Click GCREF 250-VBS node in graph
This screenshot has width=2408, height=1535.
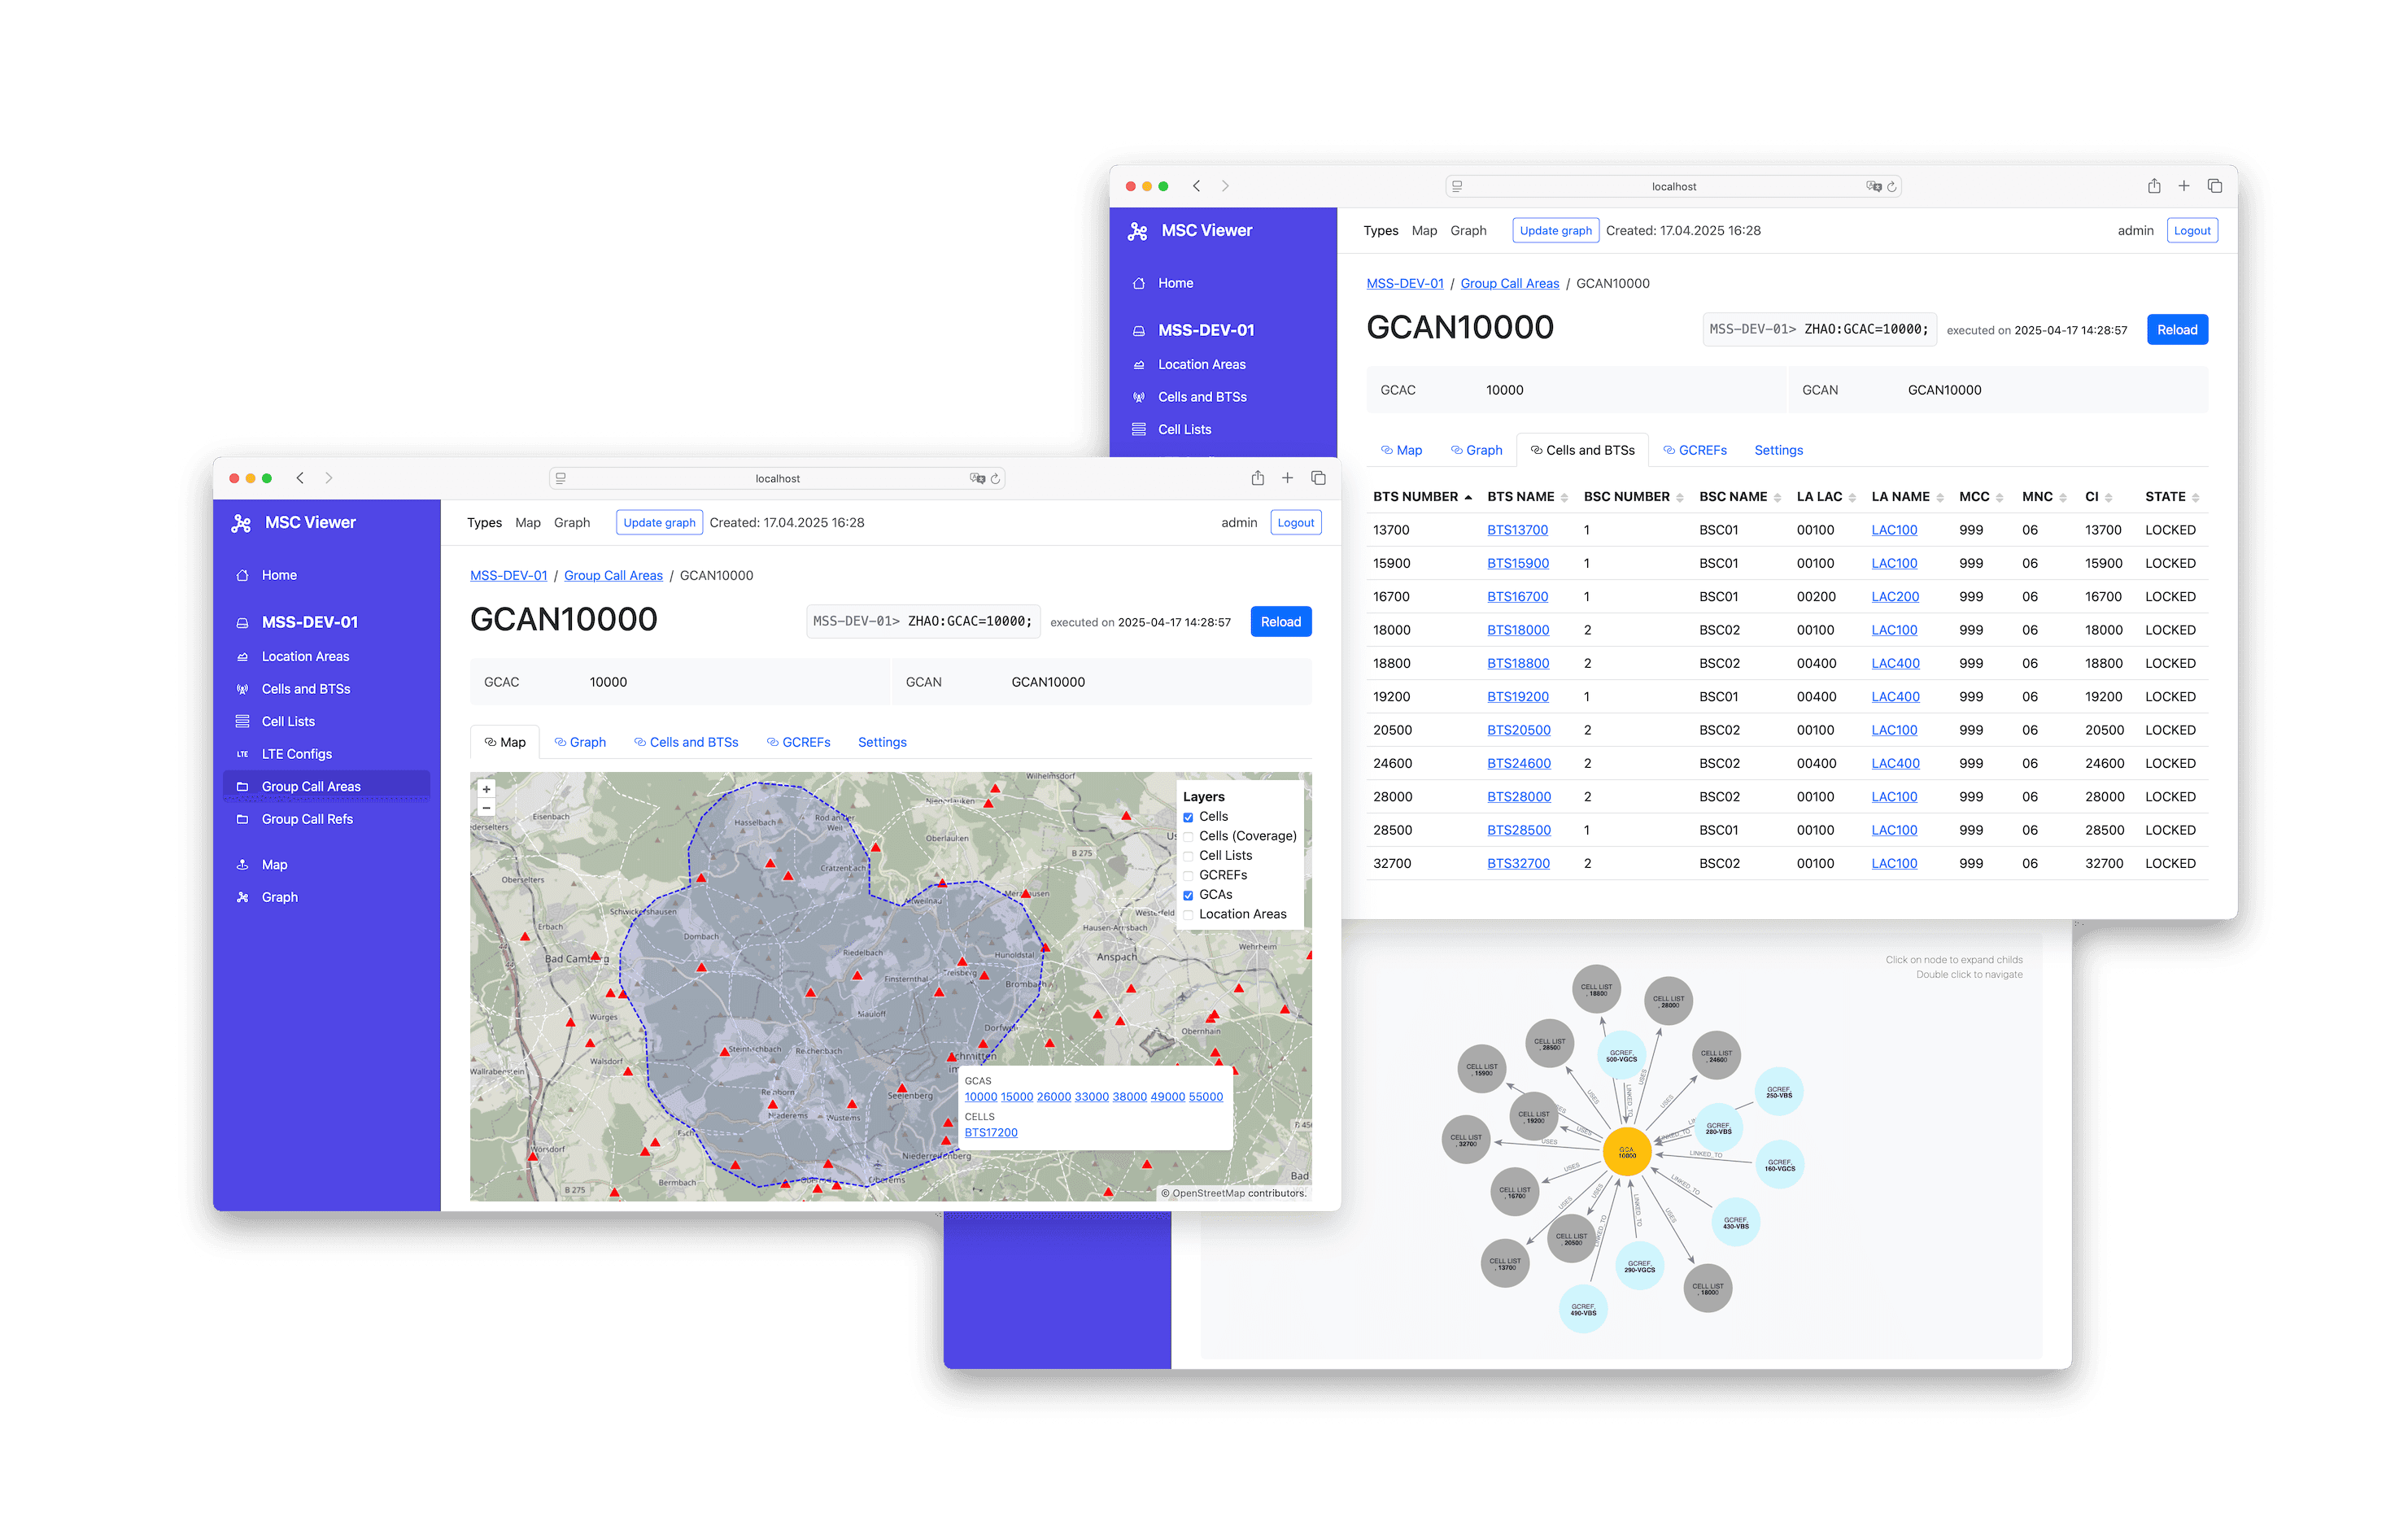tap(1779, 1092)
